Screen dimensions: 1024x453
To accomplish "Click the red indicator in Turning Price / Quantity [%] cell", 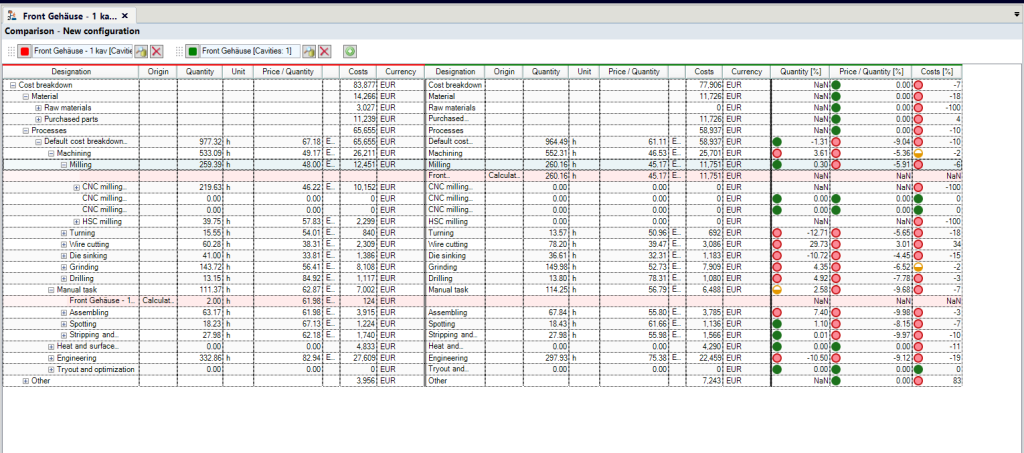I will [835, 233].
